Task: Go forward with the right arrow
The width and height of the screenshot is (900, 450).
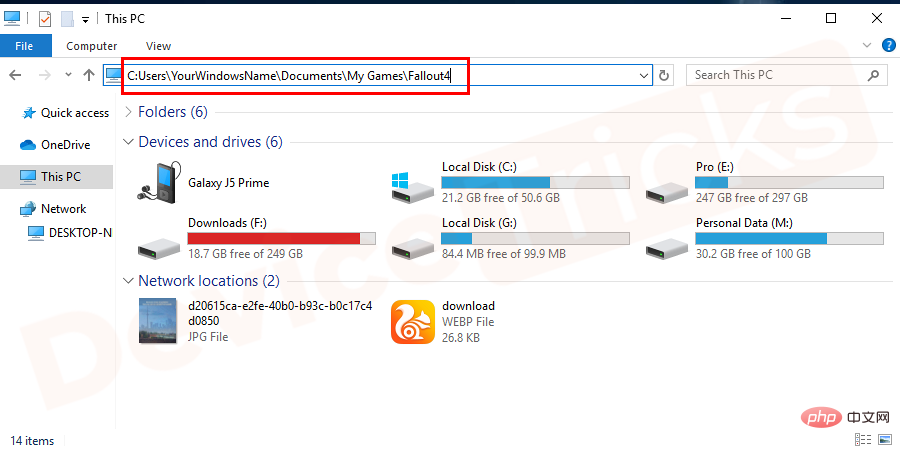Action: (x=44, y=75)
